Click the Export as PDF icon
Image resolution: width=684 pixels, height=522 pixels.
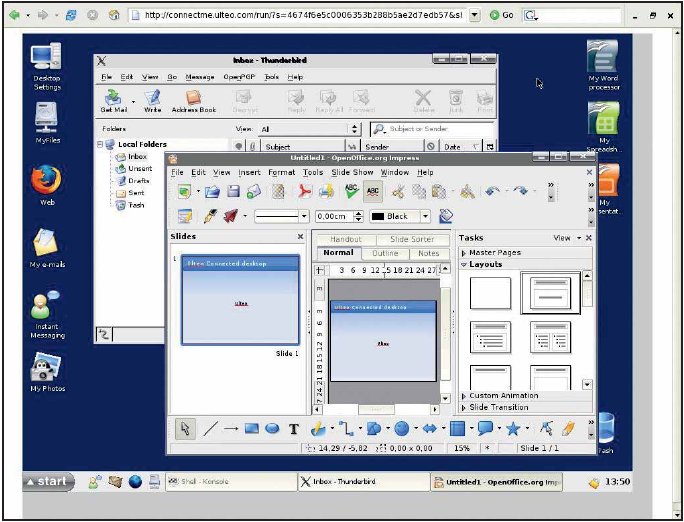point(304,192)
